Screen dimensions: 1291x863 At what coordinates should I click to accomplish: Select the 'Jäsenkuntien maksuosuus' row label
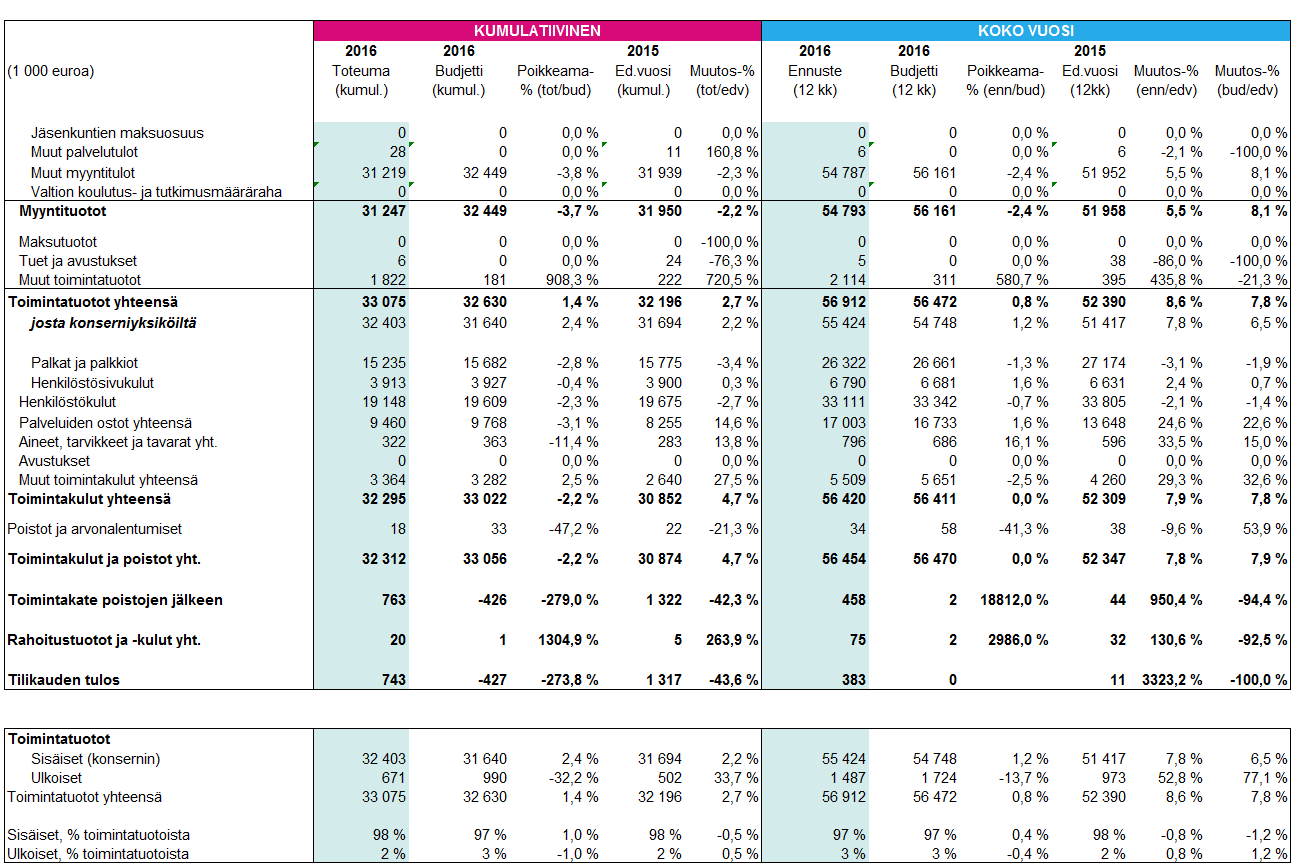[x=117, y=133]
